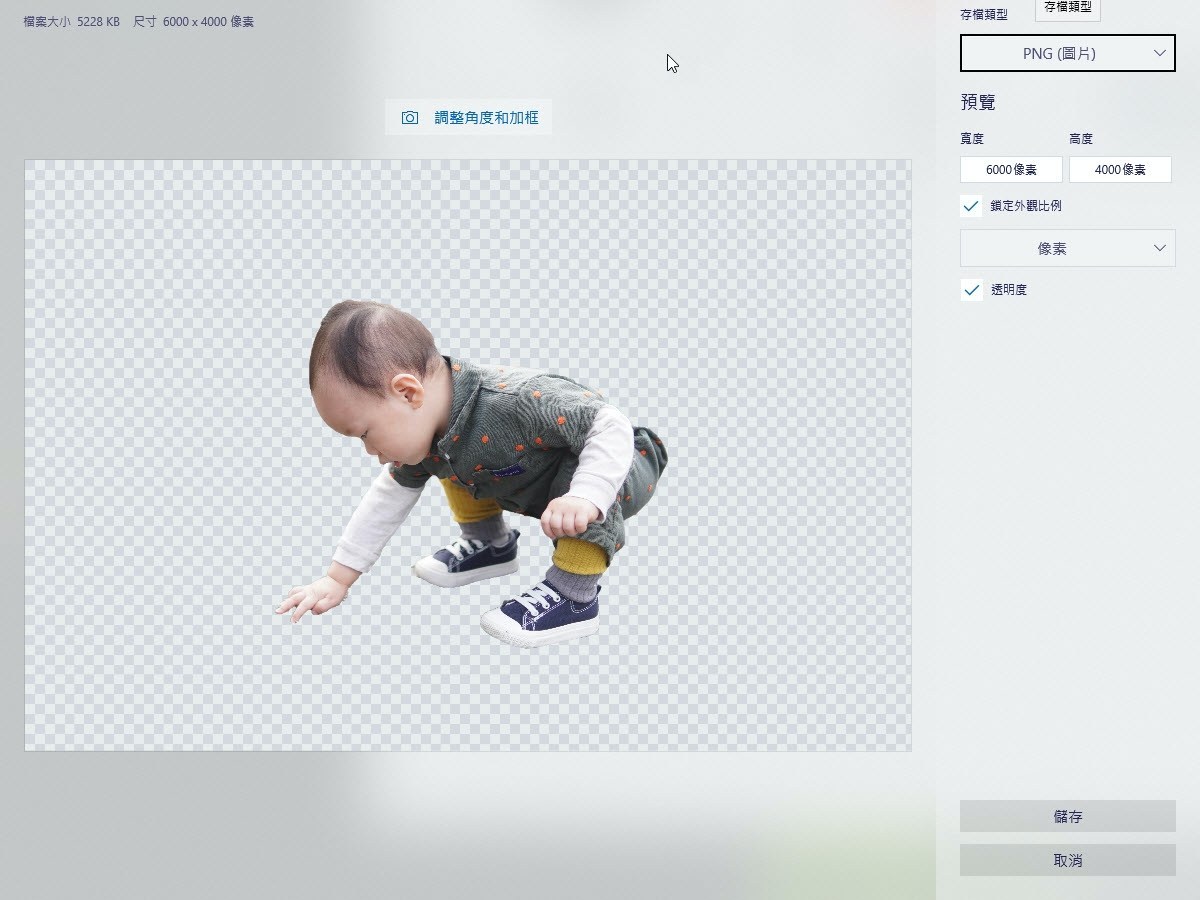Click the 取消 button
This screenshot has width=1200, height=900.
point(1068,860)
